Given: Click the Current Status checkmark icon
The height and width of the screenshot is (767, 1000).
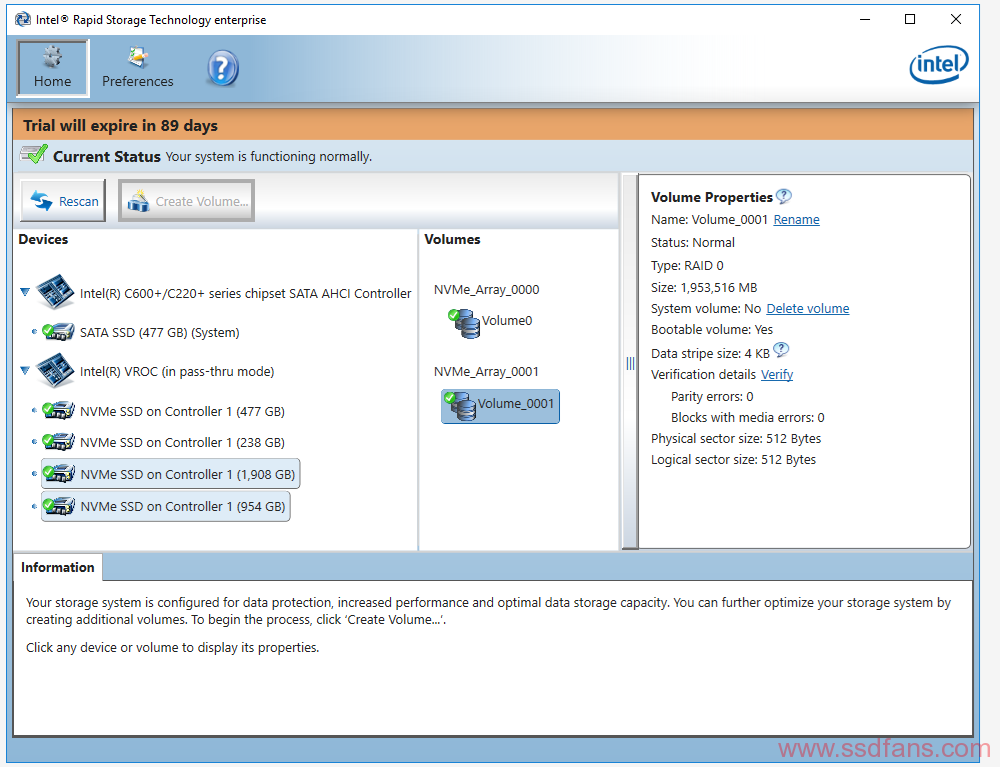Looking at the screenshot, I should (34, 154).
